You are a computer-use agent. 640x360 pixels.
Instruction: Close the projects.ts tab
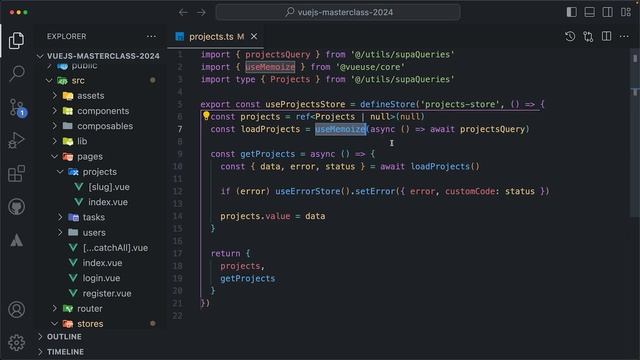254,37
